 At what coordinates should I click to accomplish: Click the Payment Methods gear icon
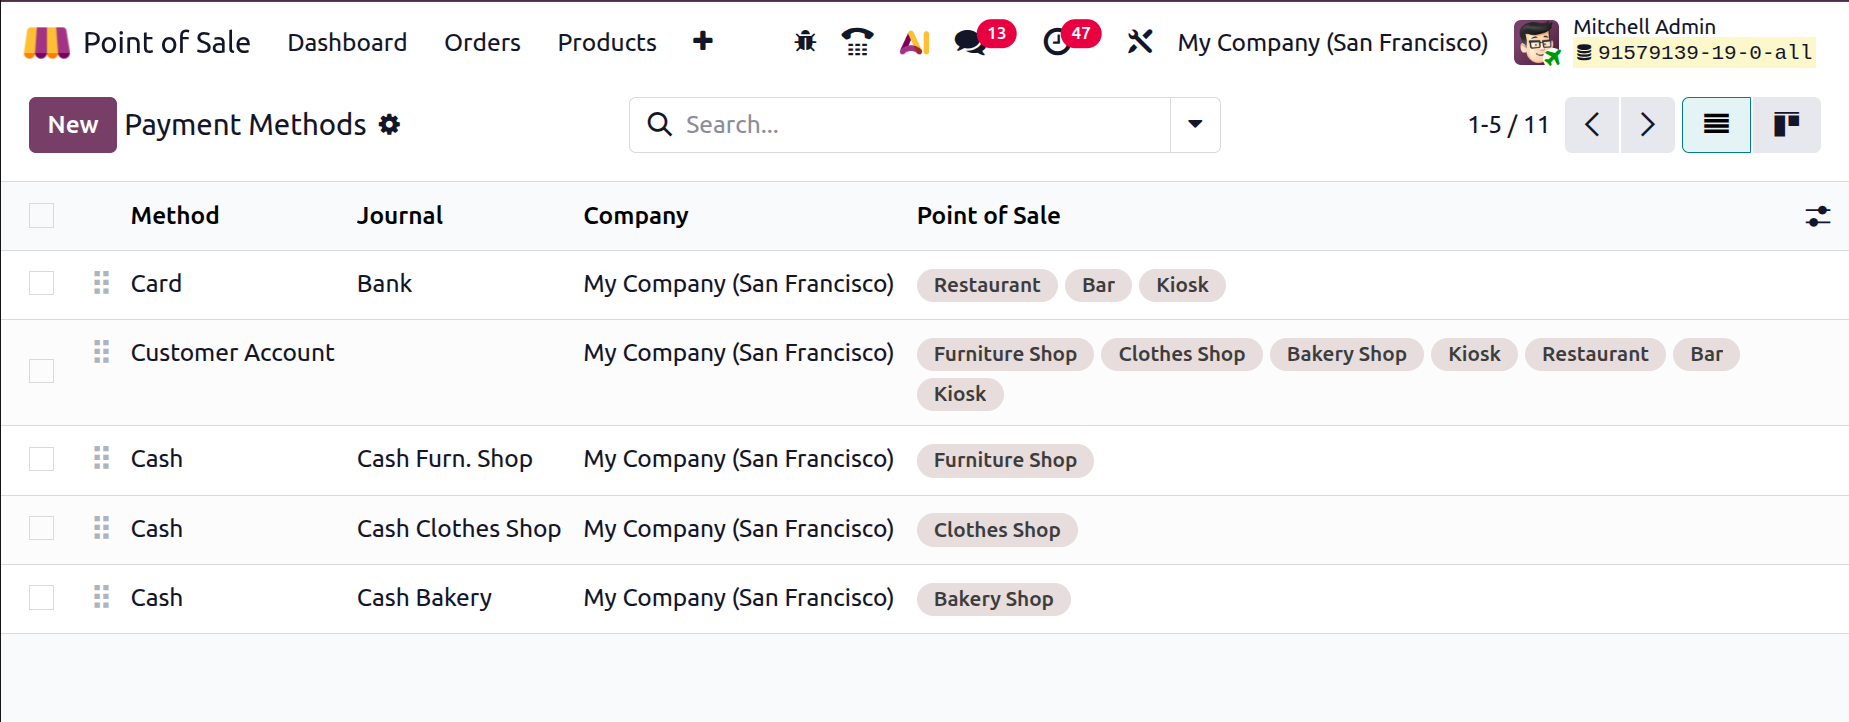coord(389,125)
